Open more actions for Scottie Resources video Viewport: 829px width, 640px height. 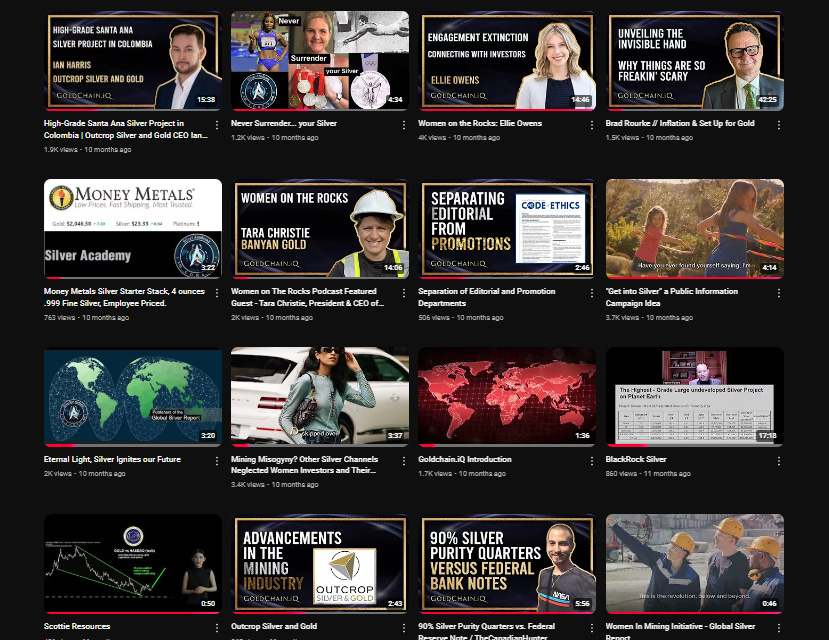pyautogui.click(x=217, y=628)
